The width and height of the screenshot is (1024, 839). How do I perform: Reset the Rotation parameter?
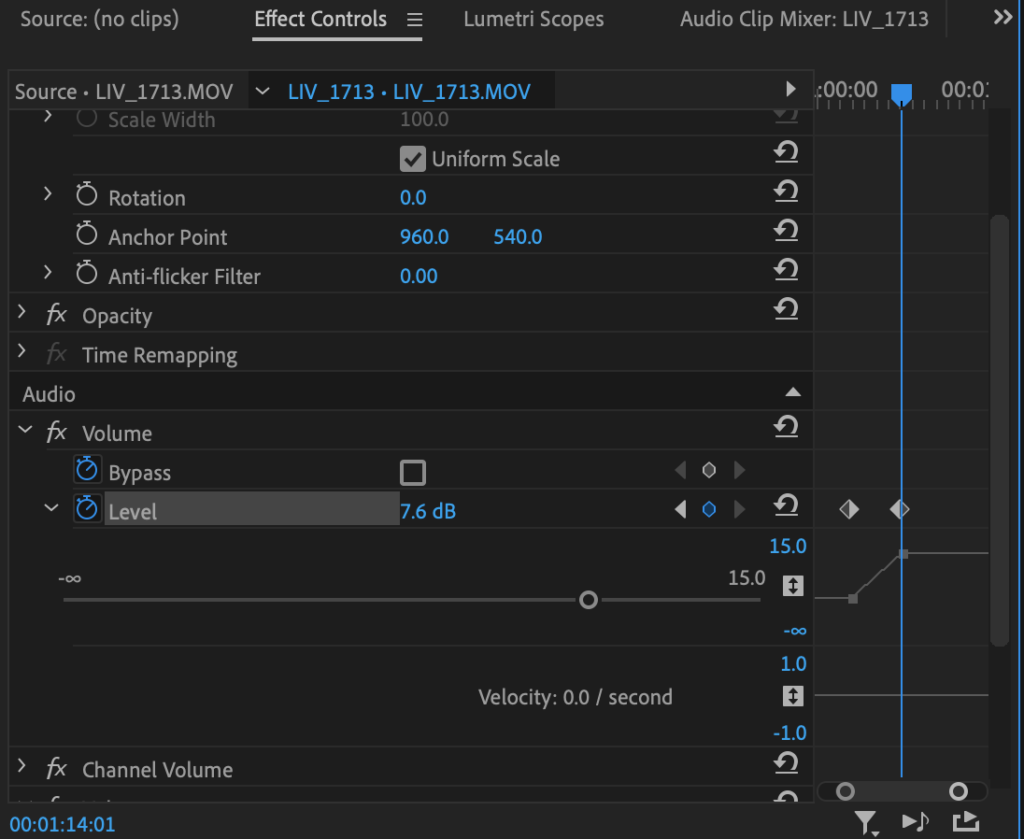pyautogui.click(x=787, y=191)
